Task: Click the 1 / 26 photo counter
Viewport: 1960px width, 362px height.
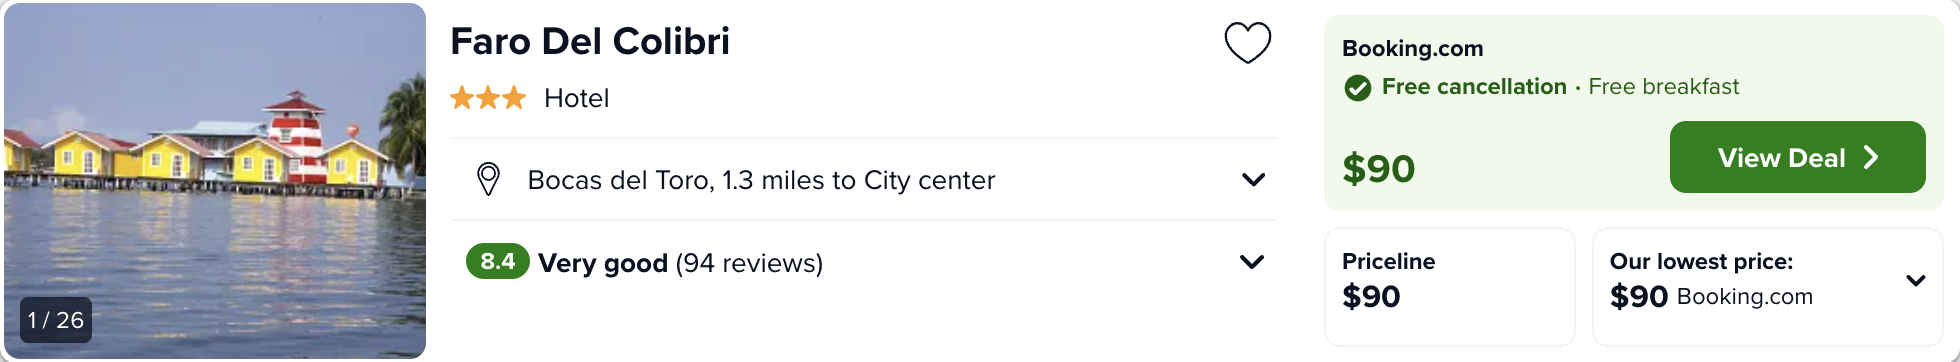Action: (56, 320)
